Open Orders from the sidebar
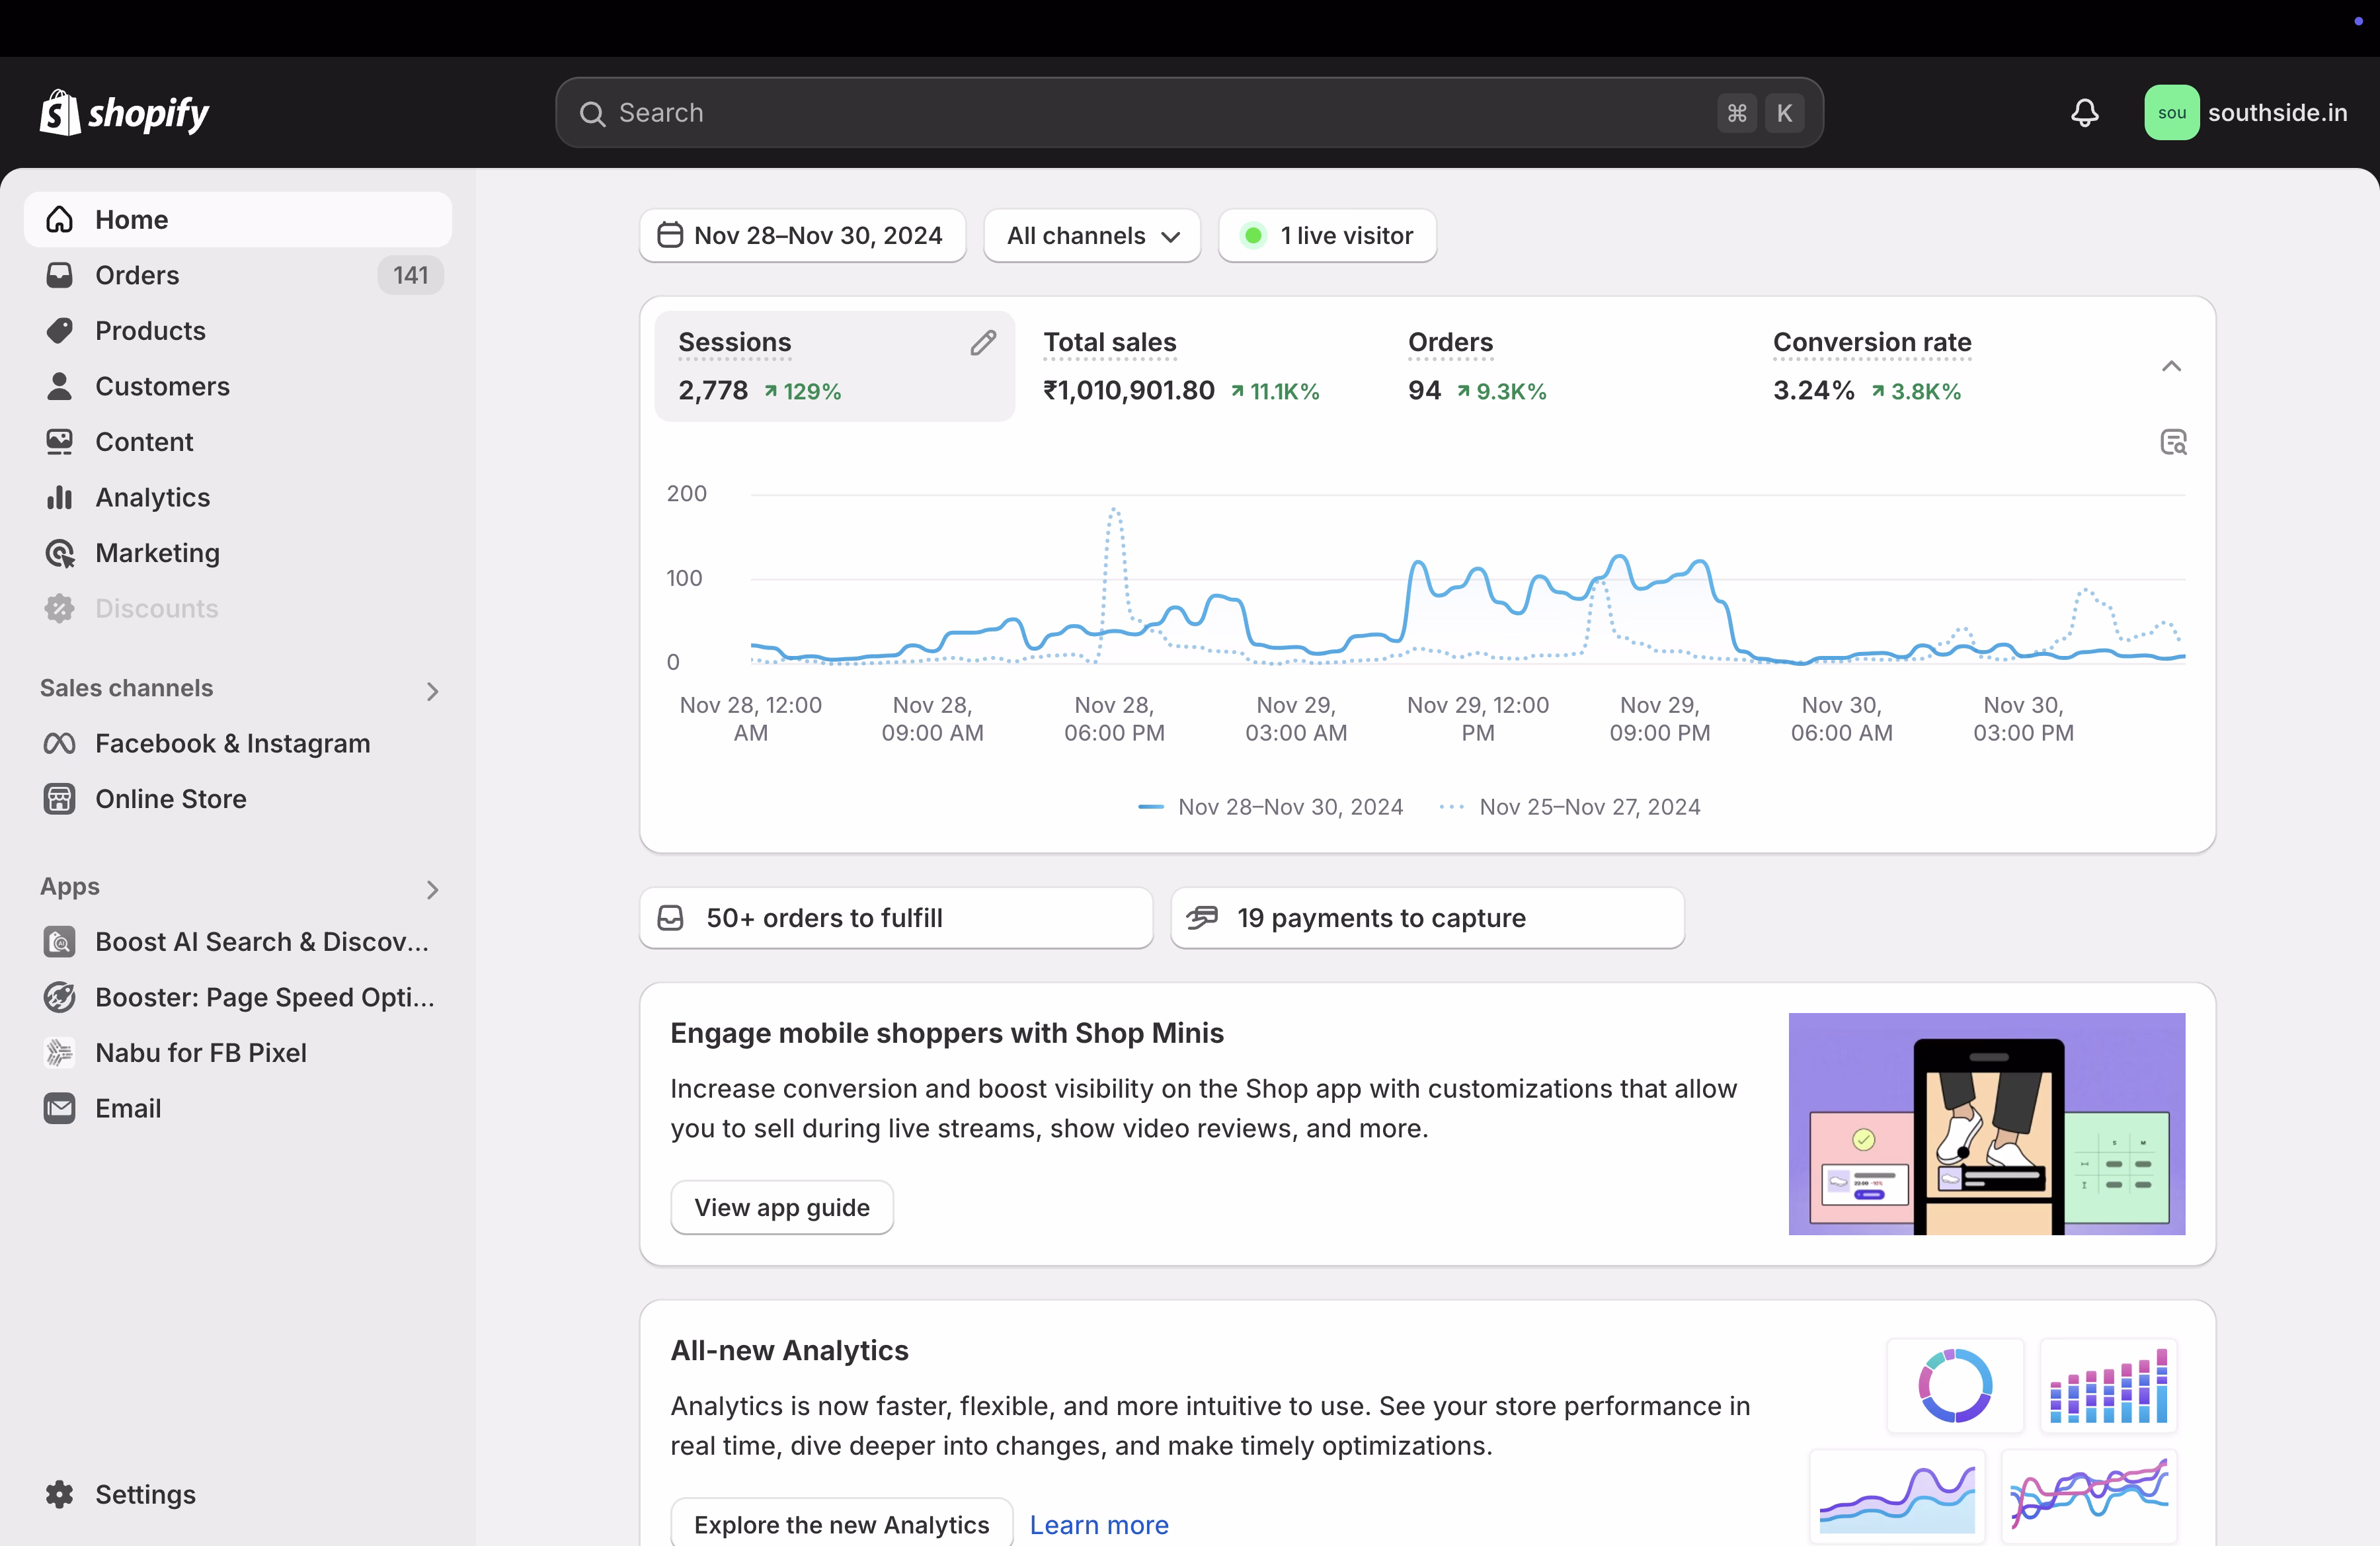The image size is (2380, 1546). click(138, 275)
